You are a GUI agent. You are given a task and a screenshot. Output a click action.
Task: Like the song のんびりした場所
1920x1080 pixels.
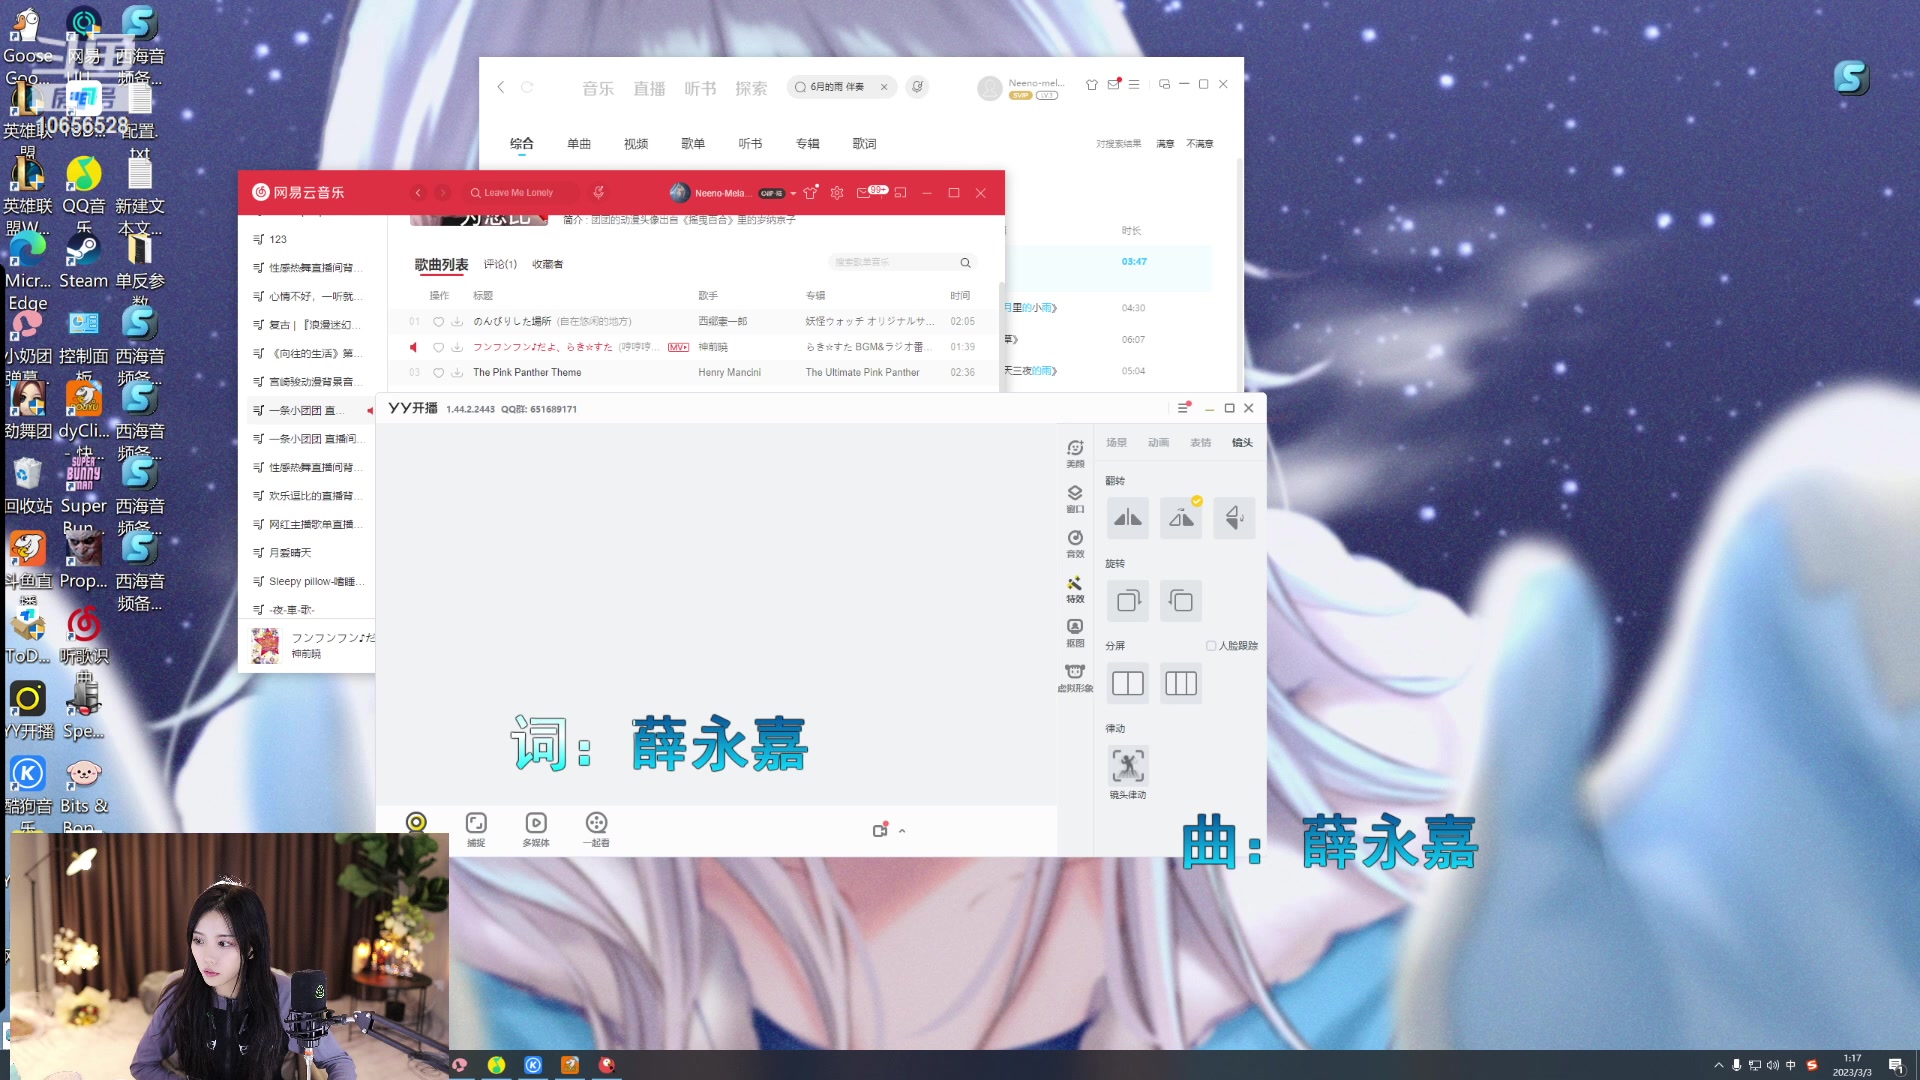pyautogui.click(x=438, y=321)
